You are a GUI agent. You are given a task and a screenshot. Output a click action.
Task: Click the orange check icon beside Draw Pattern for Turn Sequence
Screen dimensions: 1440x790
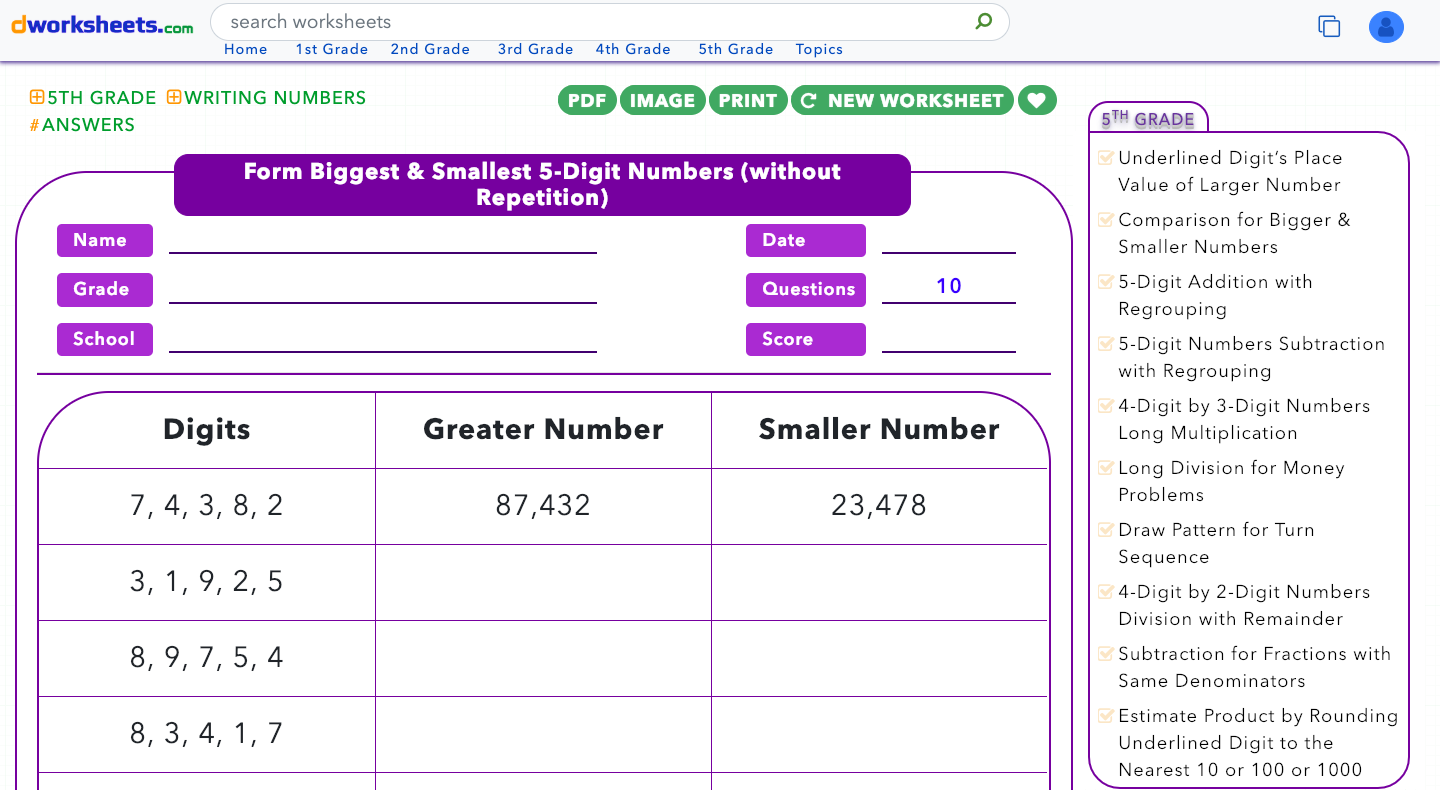[1106, 529]
